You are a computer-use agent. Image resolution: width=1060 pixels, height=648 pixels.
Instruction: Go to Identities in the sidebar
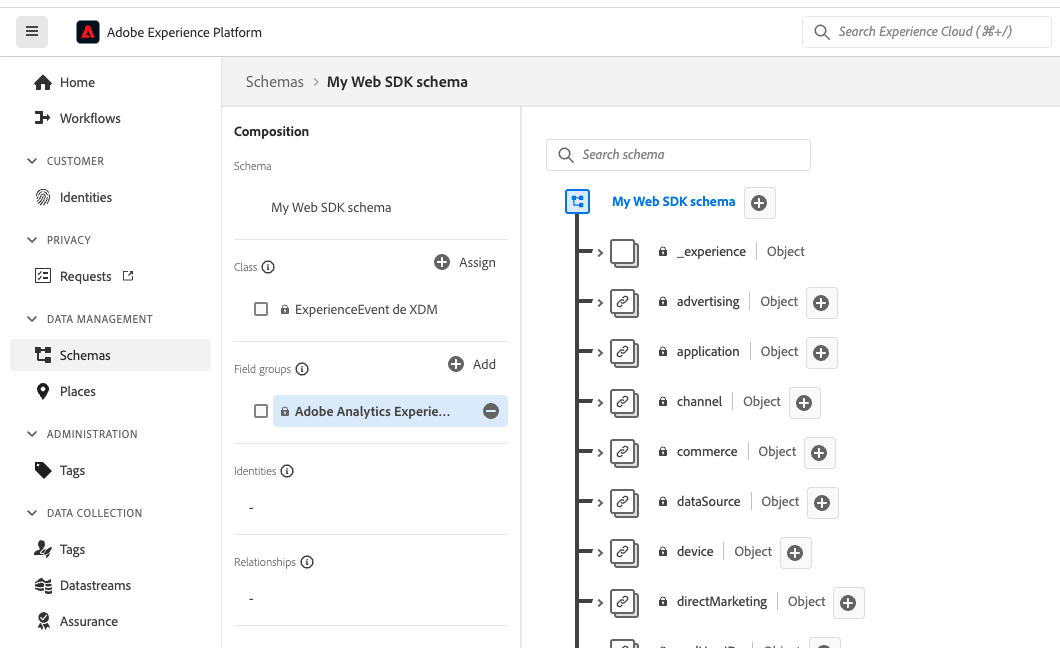85,197
